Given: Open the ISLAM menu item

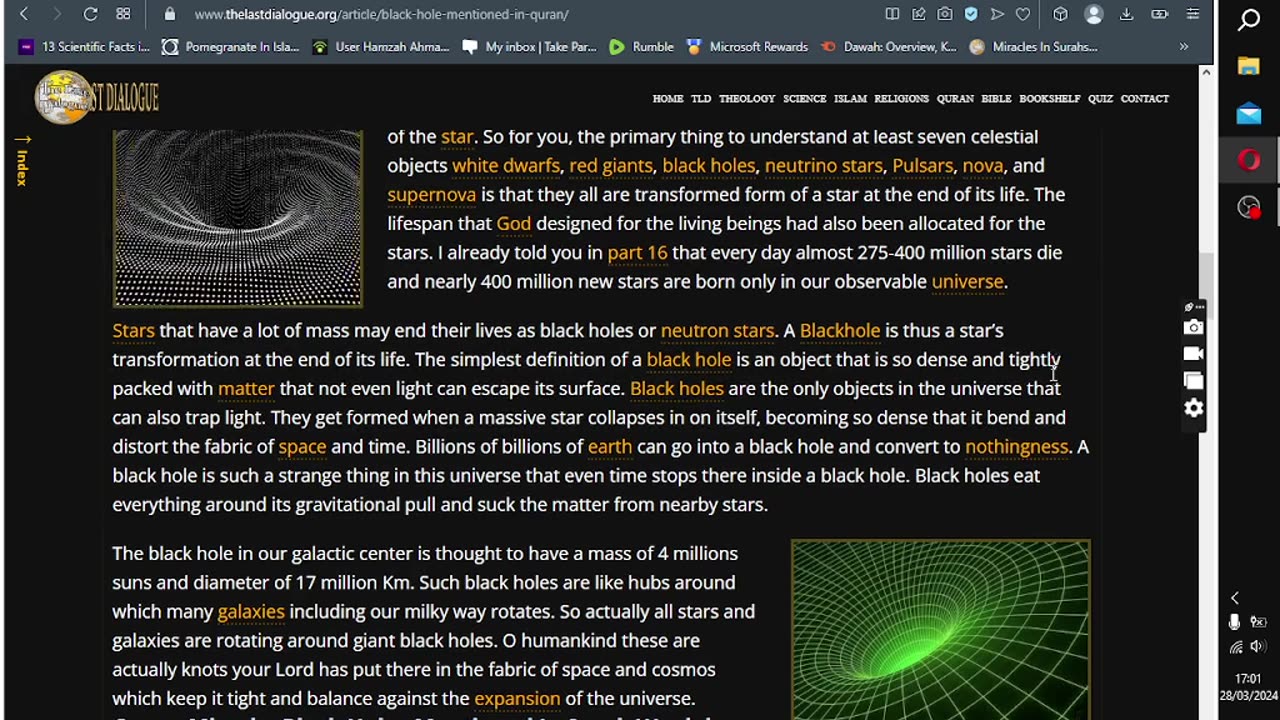Looking at the screenshot, I should [x=850, y=99].
